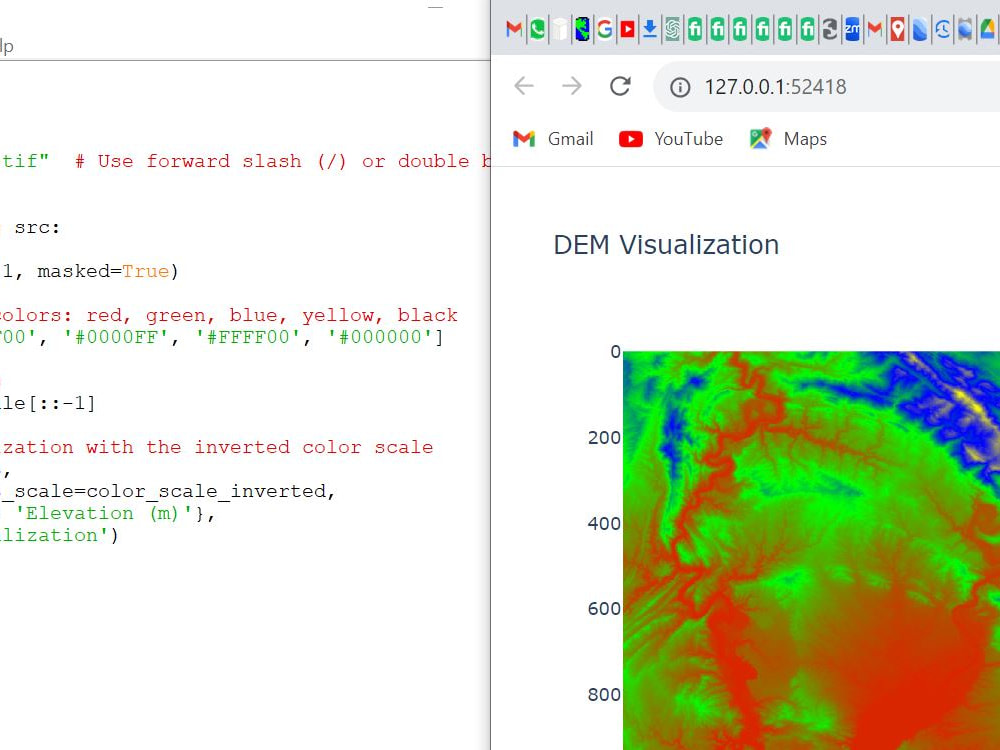Select the first Fiverr pinned tab
Screen dimensions: 1000x750
(x=695, y=30)
